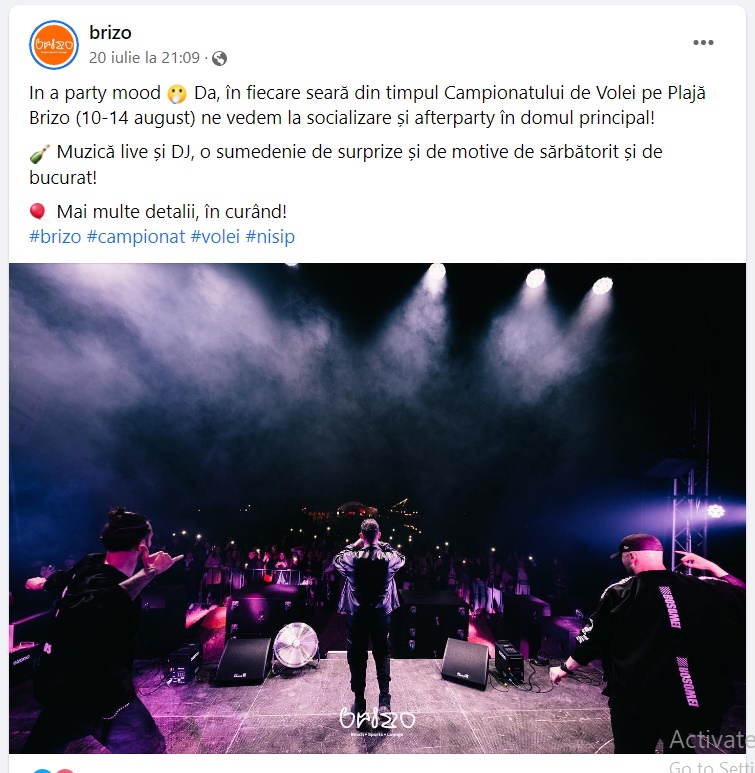Expand the three-dot post options menu

703,42
